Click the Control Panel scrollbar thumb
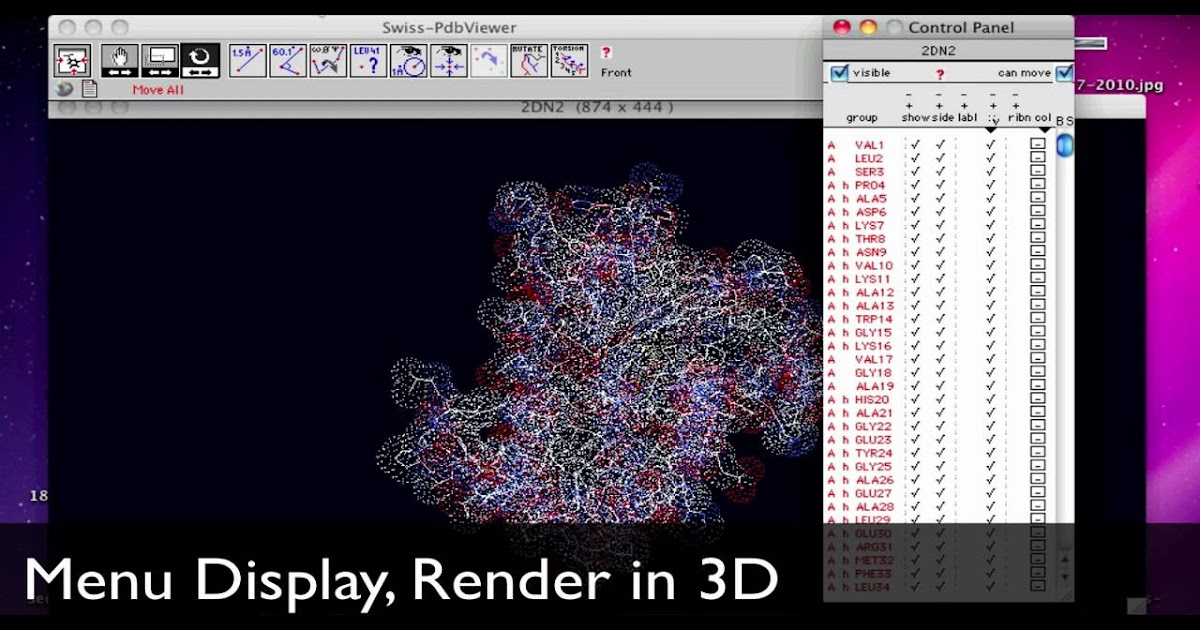This screenshot has width=1200, height=630. [1064, 146]
